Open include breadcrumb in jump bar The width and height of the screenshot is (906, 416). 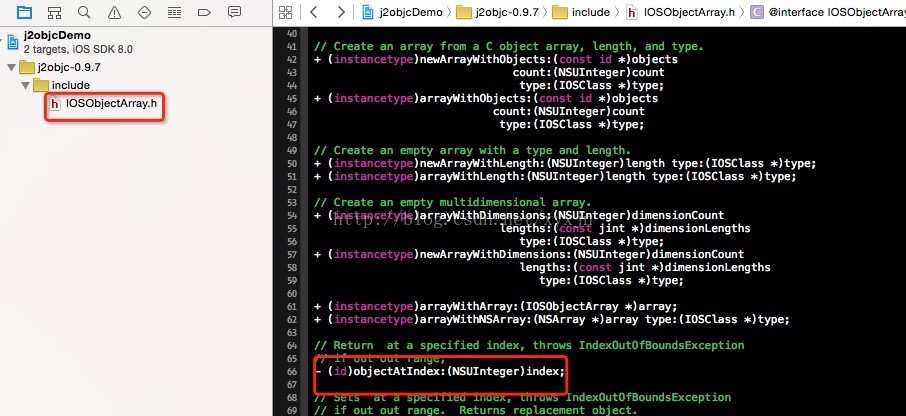[x=581, y=12]
